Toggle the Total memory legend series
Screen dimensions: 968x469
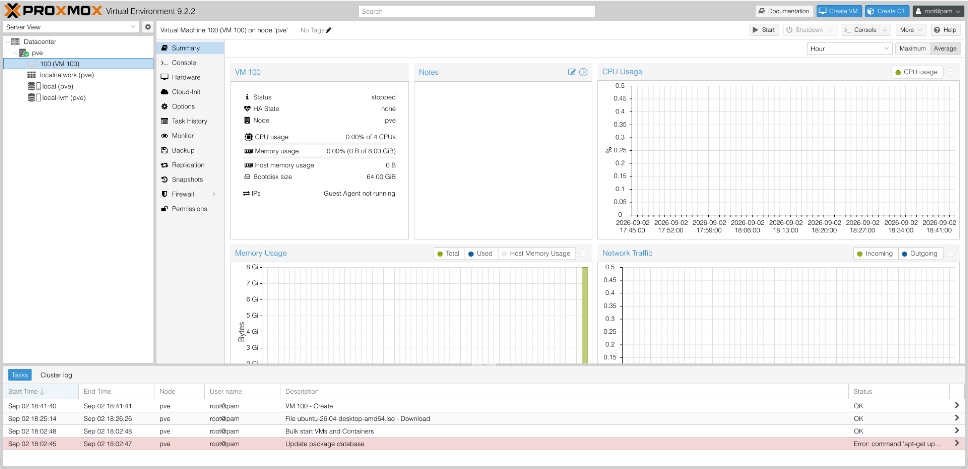tap(449, 253)
